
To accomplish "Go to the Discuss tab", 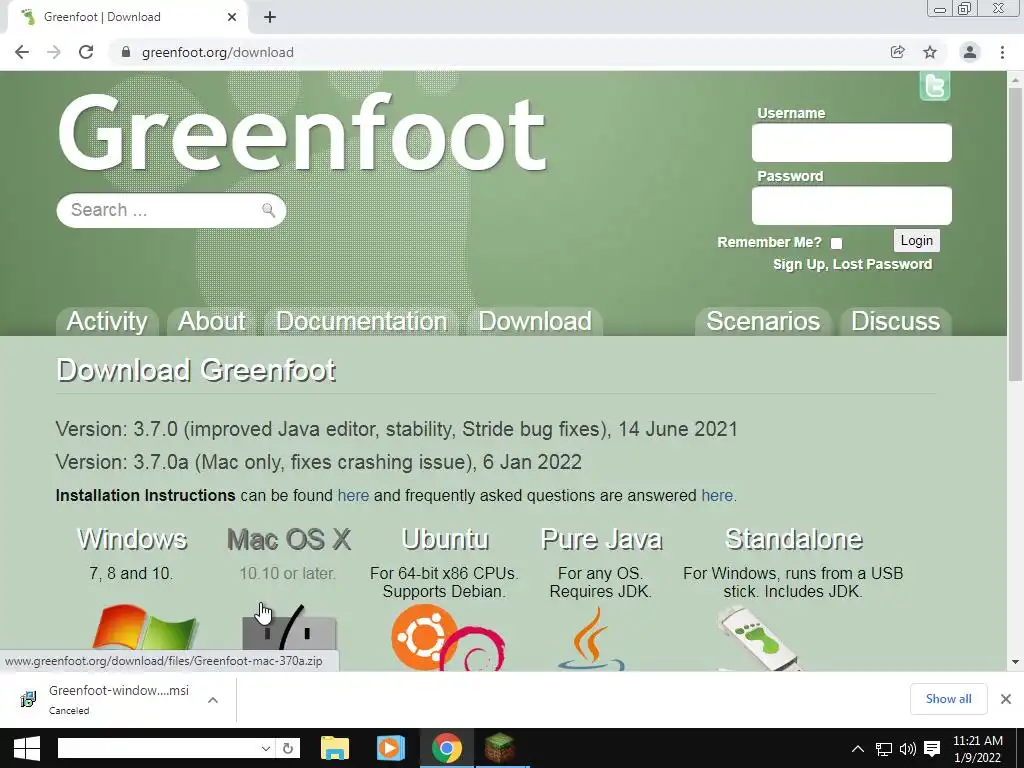I will coord(895,321).
